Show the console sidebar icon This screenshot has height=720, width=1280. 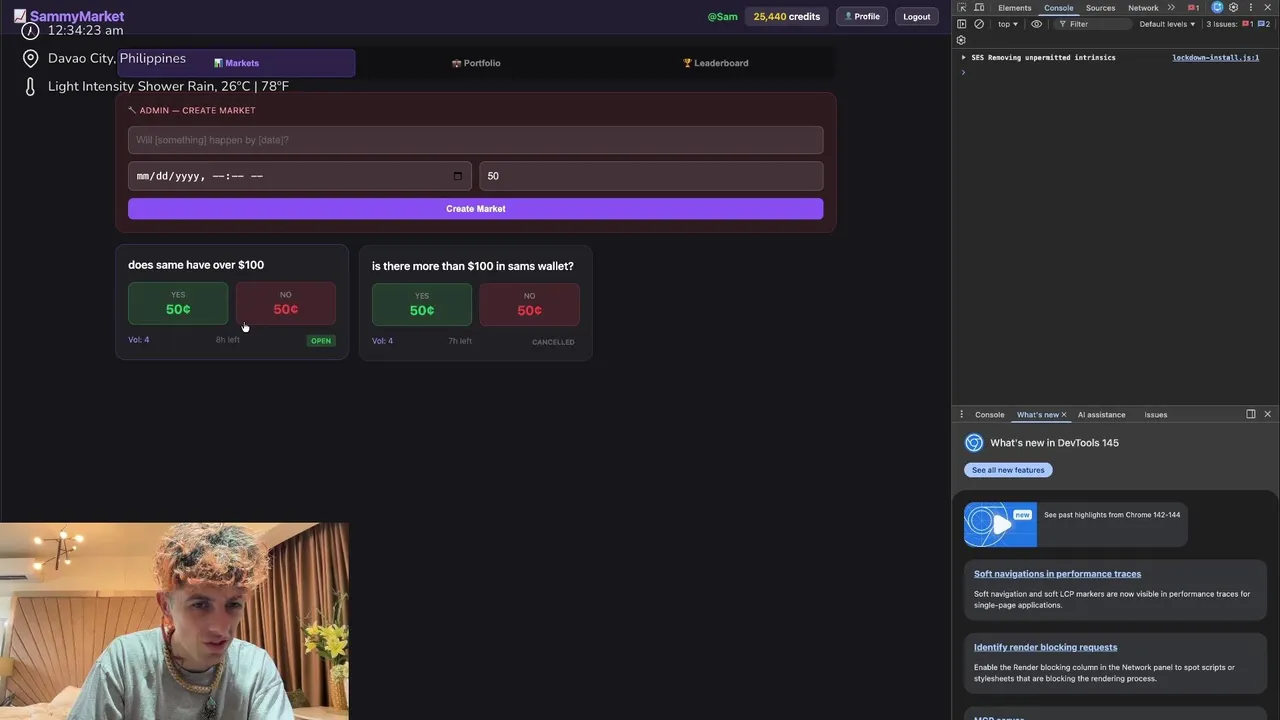tap(962, 24)
